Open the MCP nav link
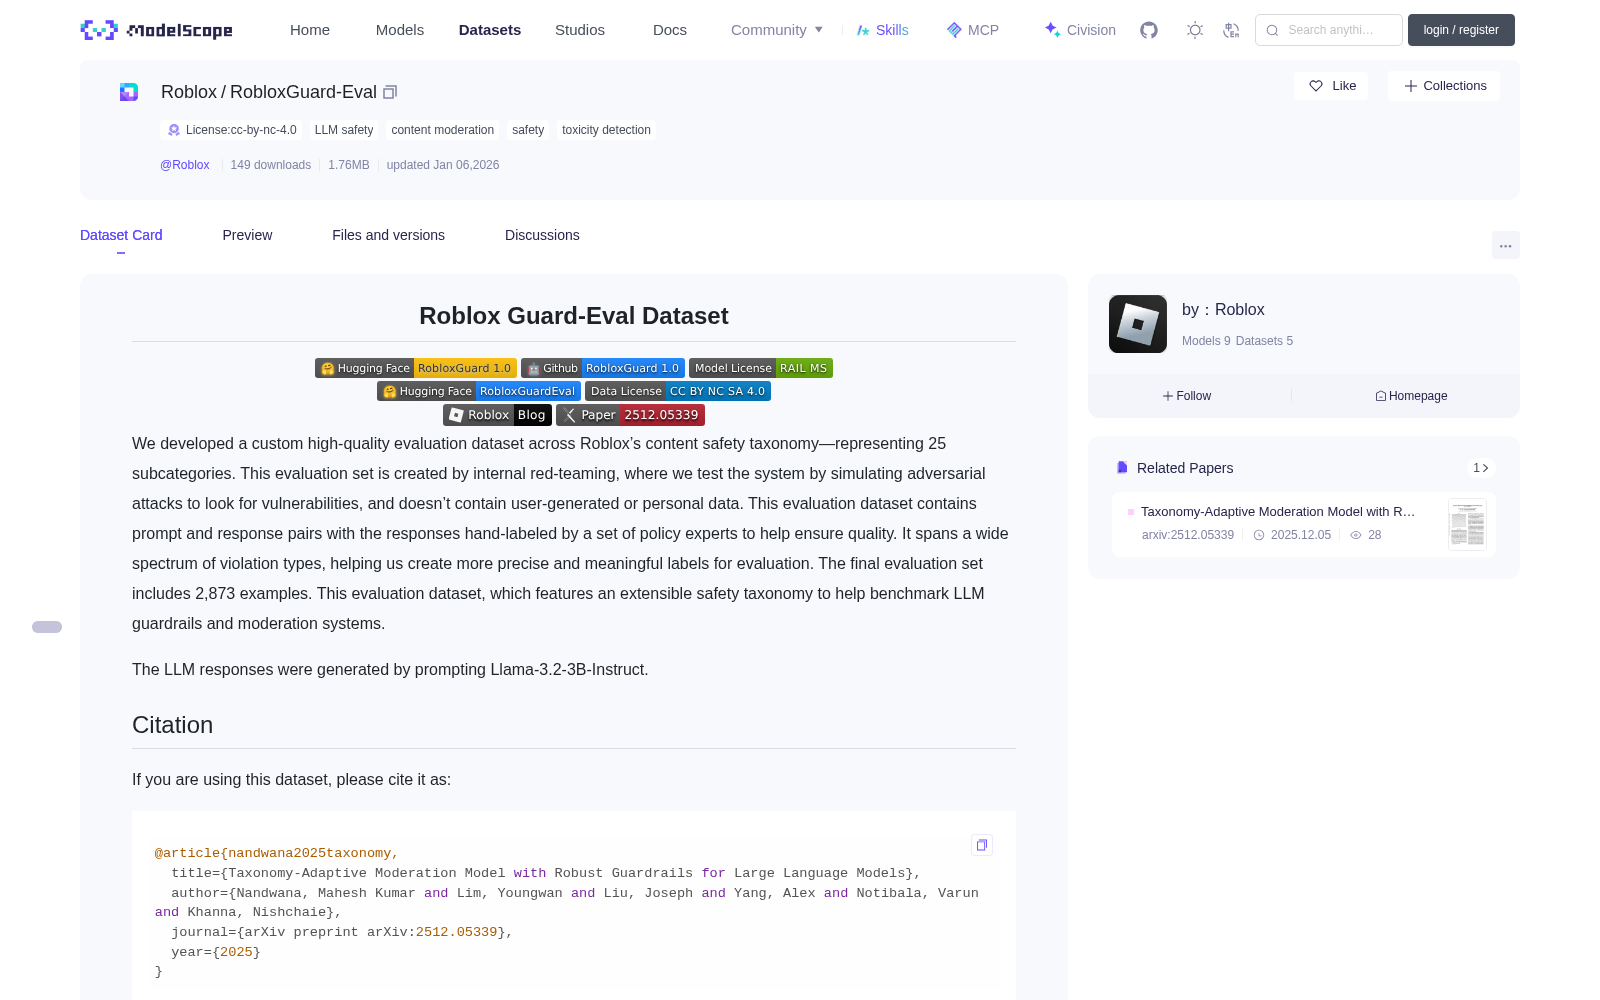The height and width of the screenshot is (1000, 1600). [x=972, y=30]
